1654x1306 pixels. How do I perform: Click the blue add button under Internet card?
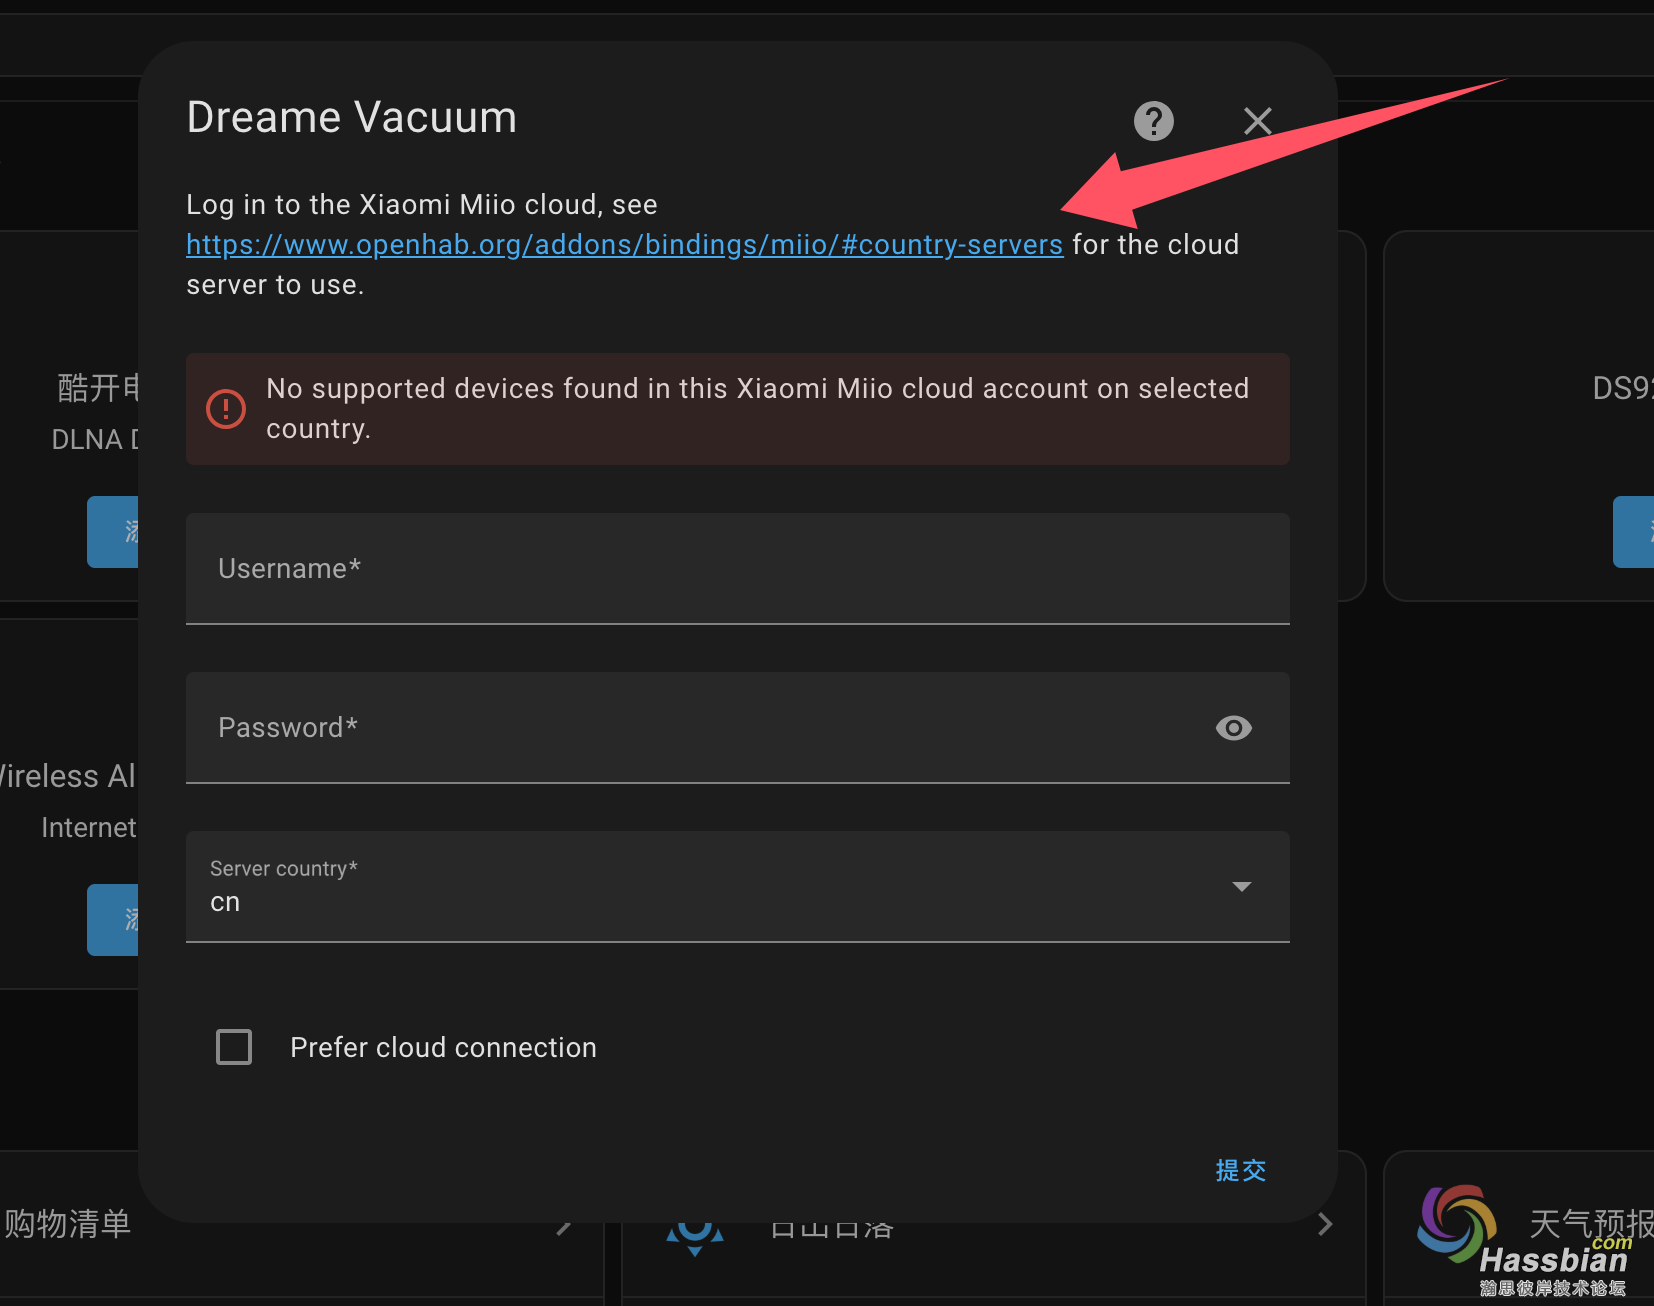pyautogui.click(x=112, y=920)
